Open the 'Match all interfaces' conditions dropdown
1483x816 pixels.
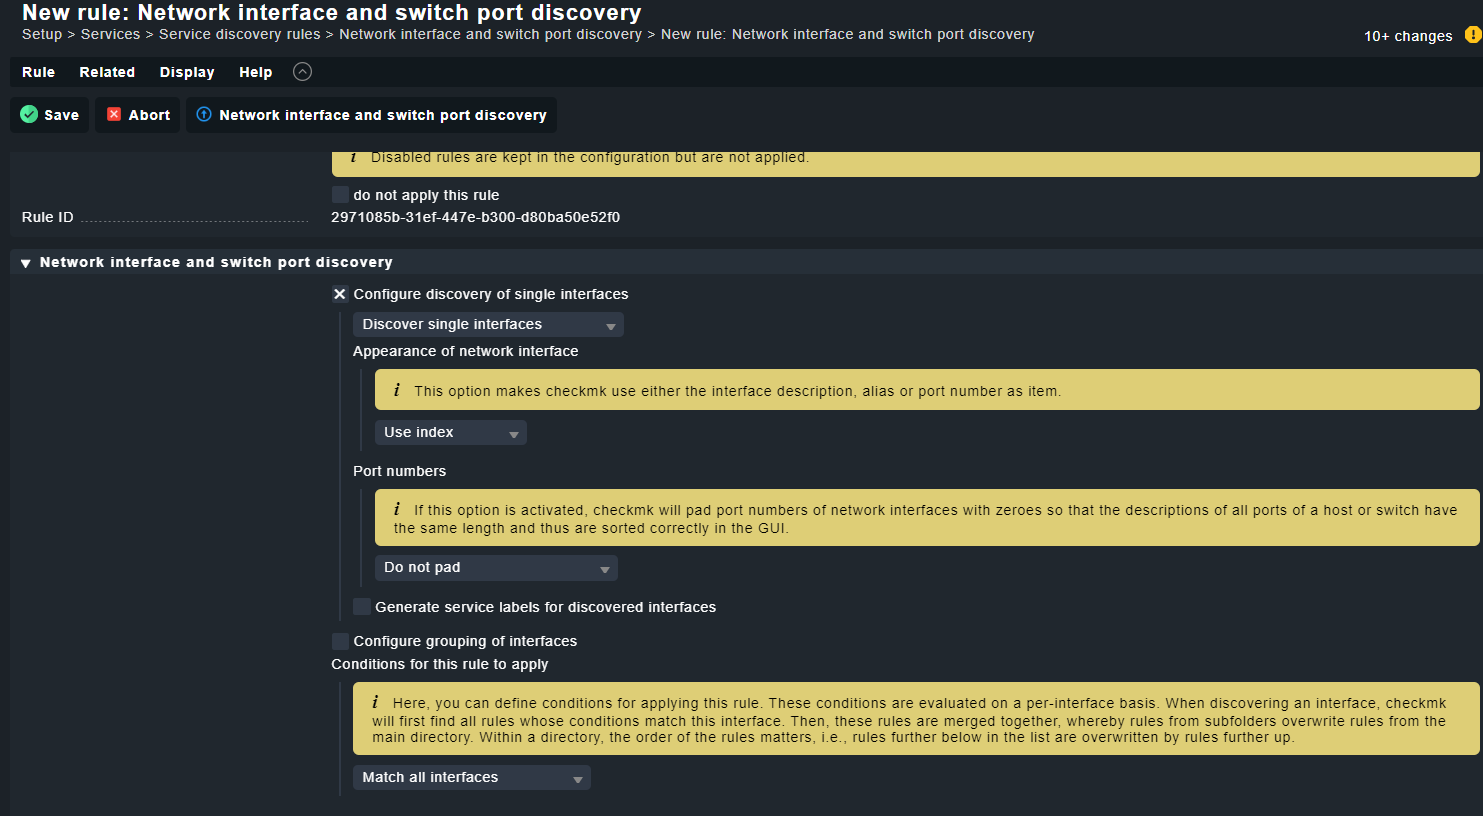(x=471, y=778)
